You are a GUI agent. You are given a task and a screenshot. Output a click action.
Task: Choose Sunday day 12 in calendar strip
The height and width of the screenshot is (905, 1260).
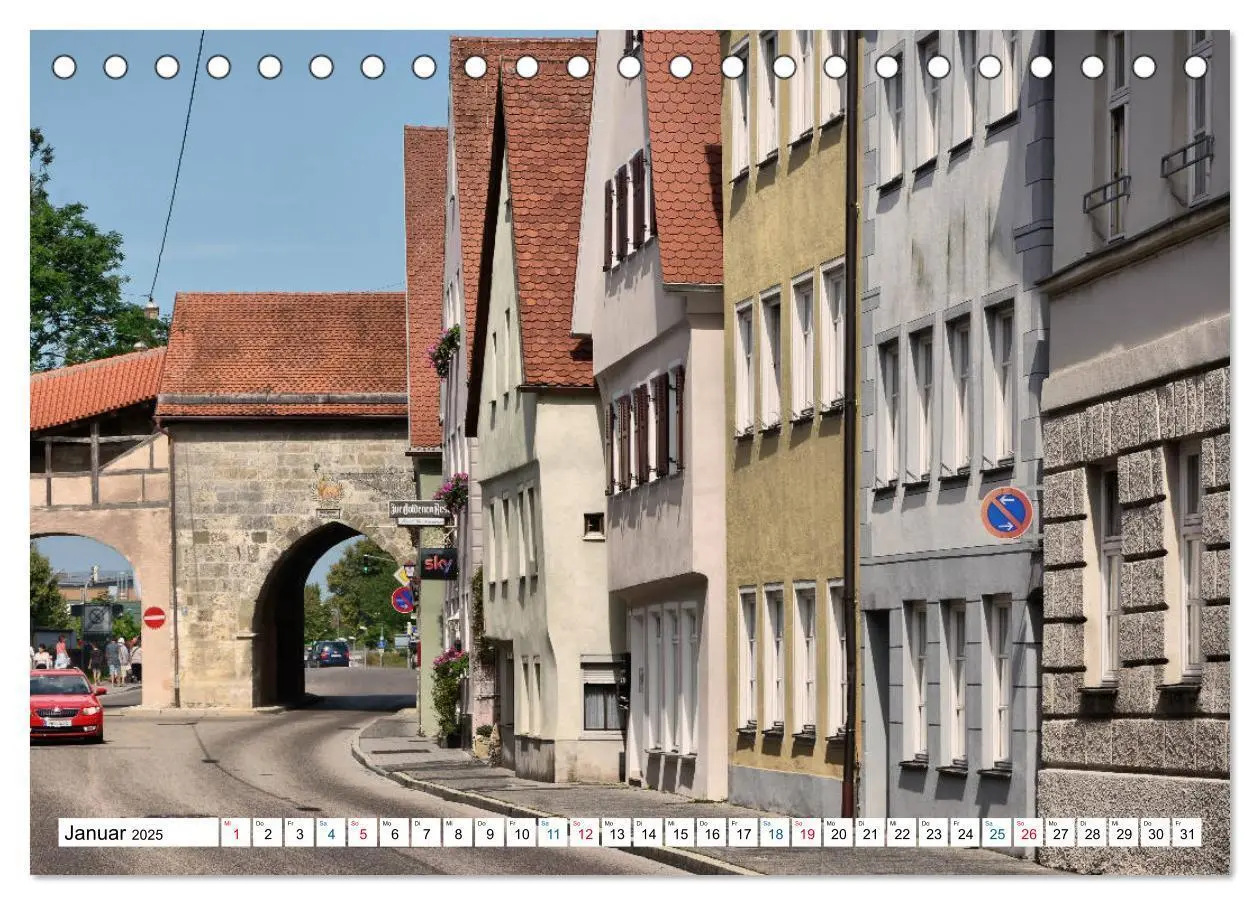pyautogui.click(x=584, y=832)
